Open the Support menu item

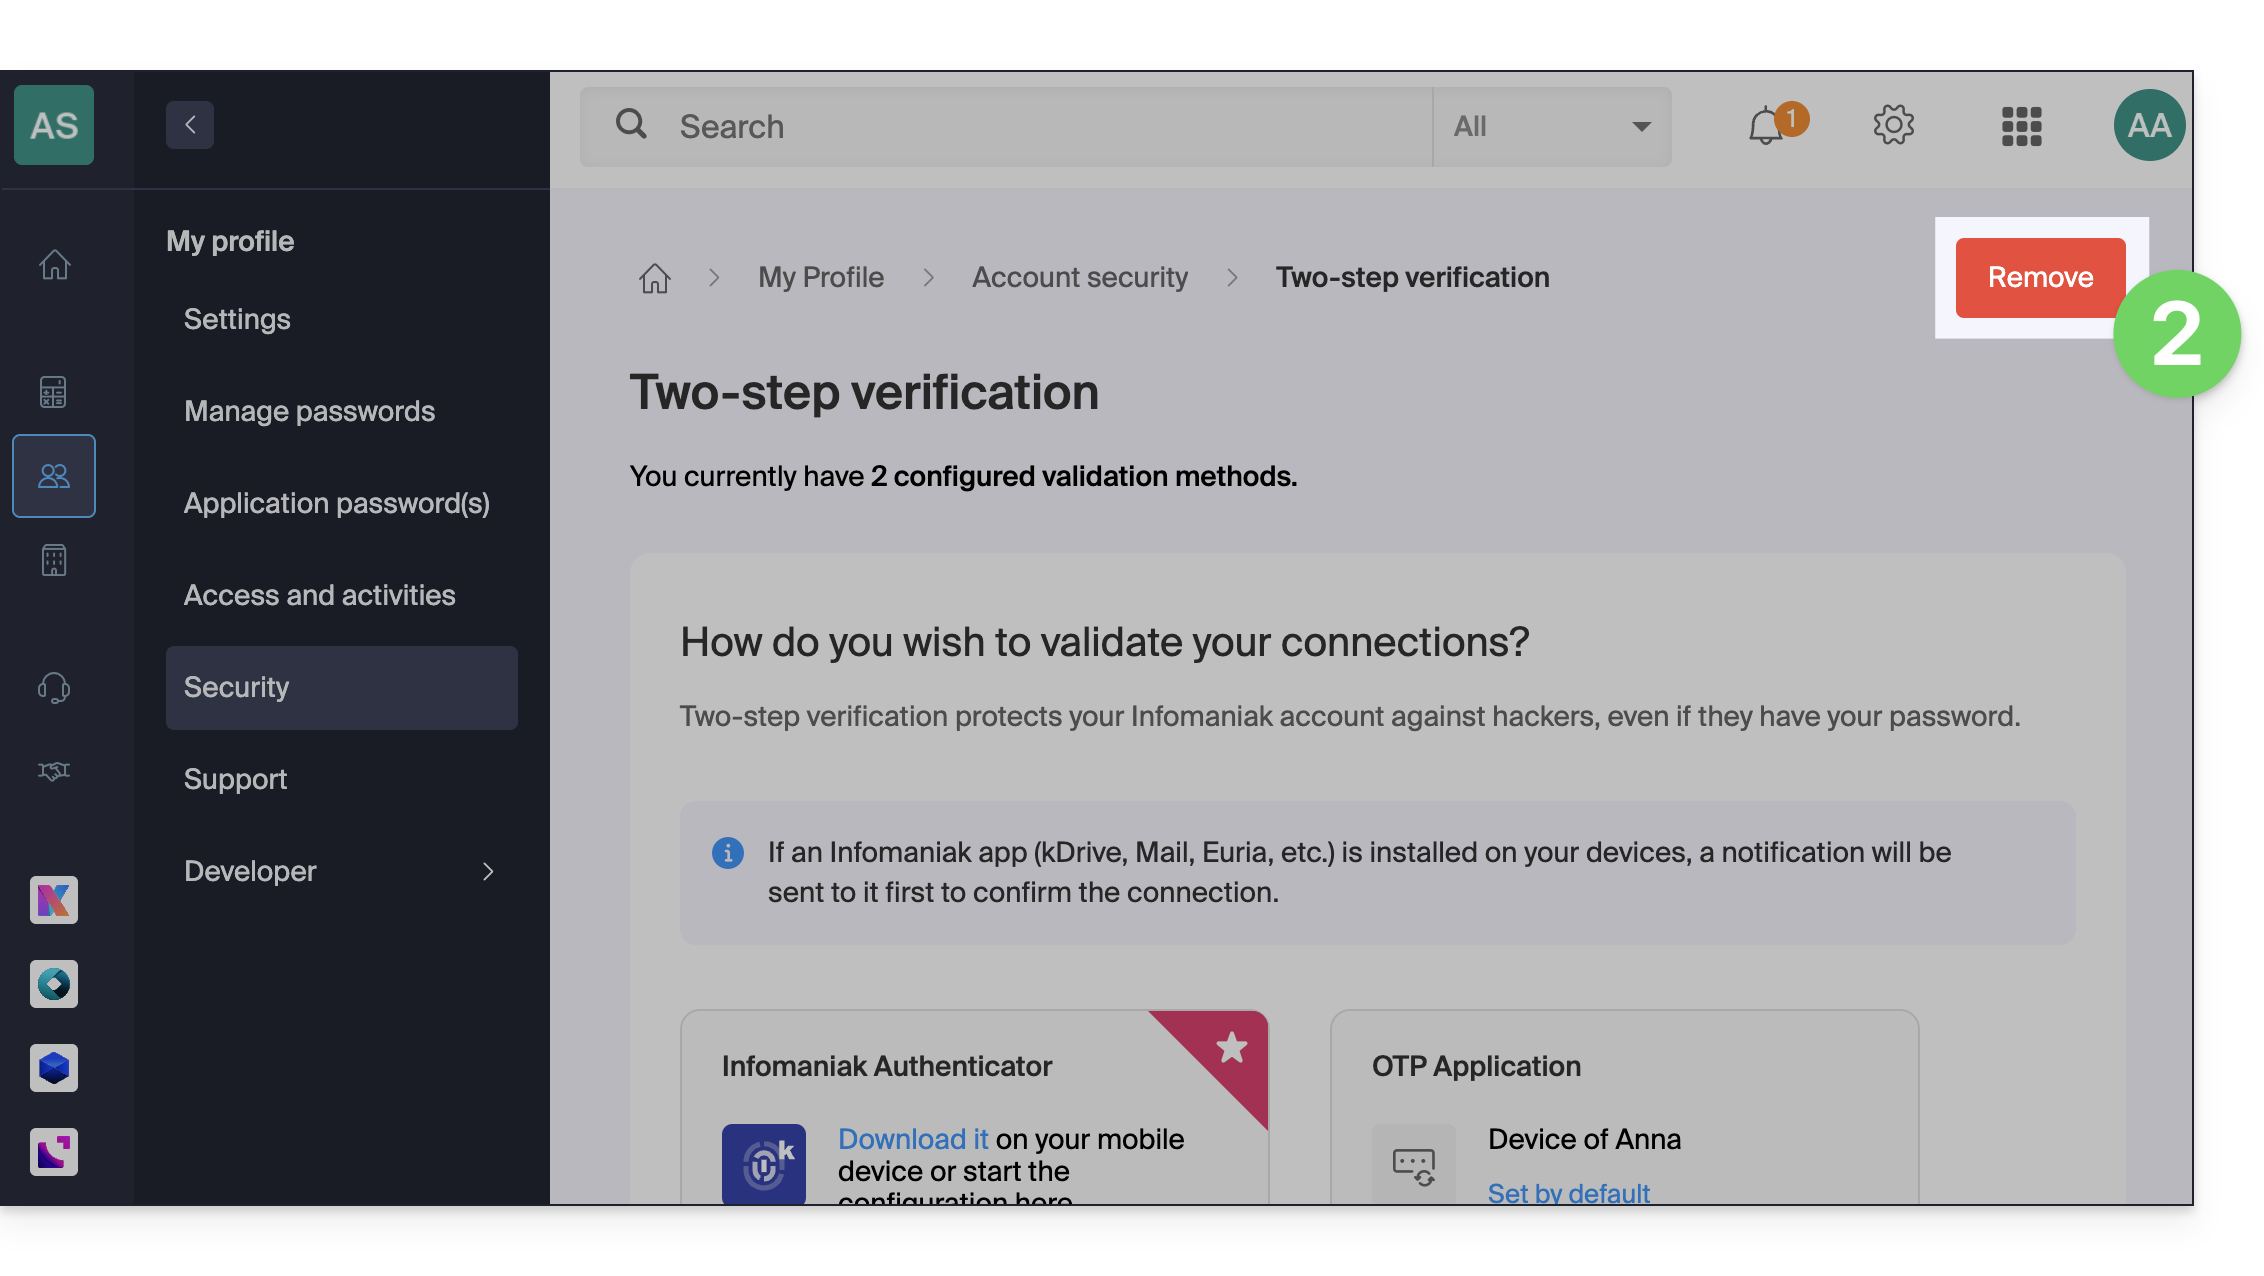pos(235,779)
